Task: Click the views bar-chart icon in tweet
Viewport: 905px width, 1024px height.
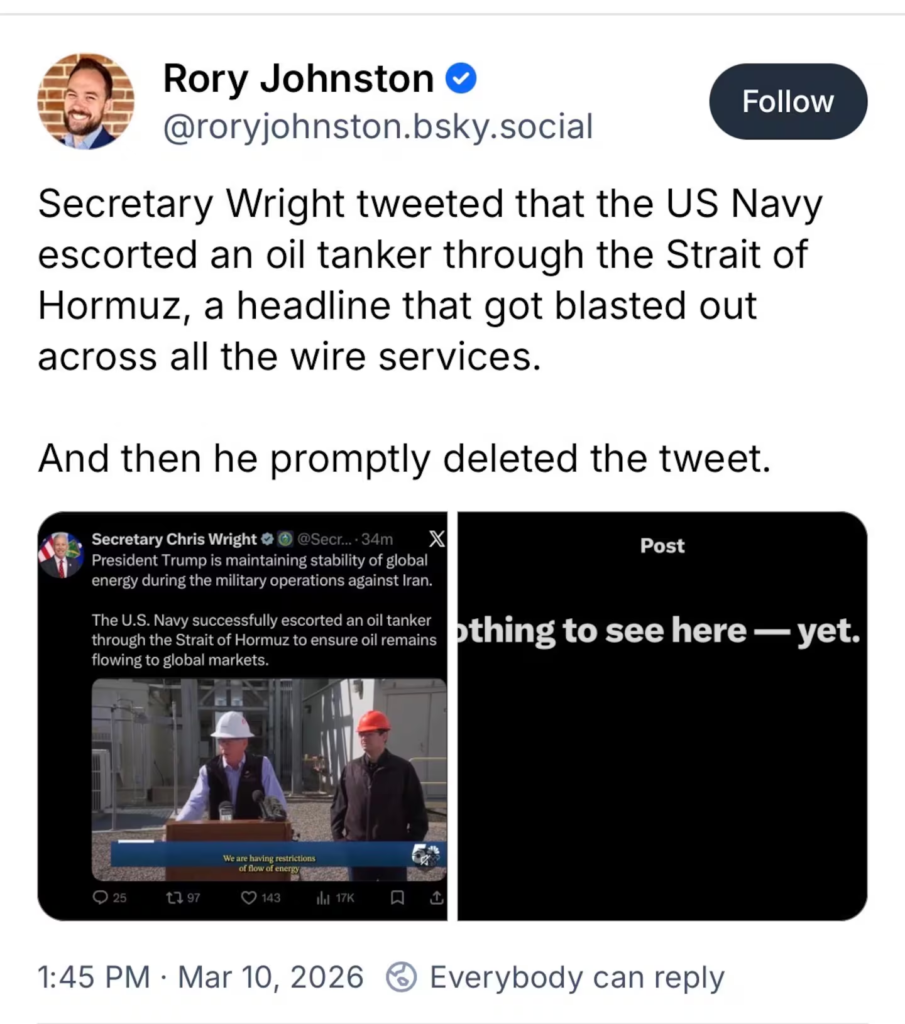Action: (323, 897)
